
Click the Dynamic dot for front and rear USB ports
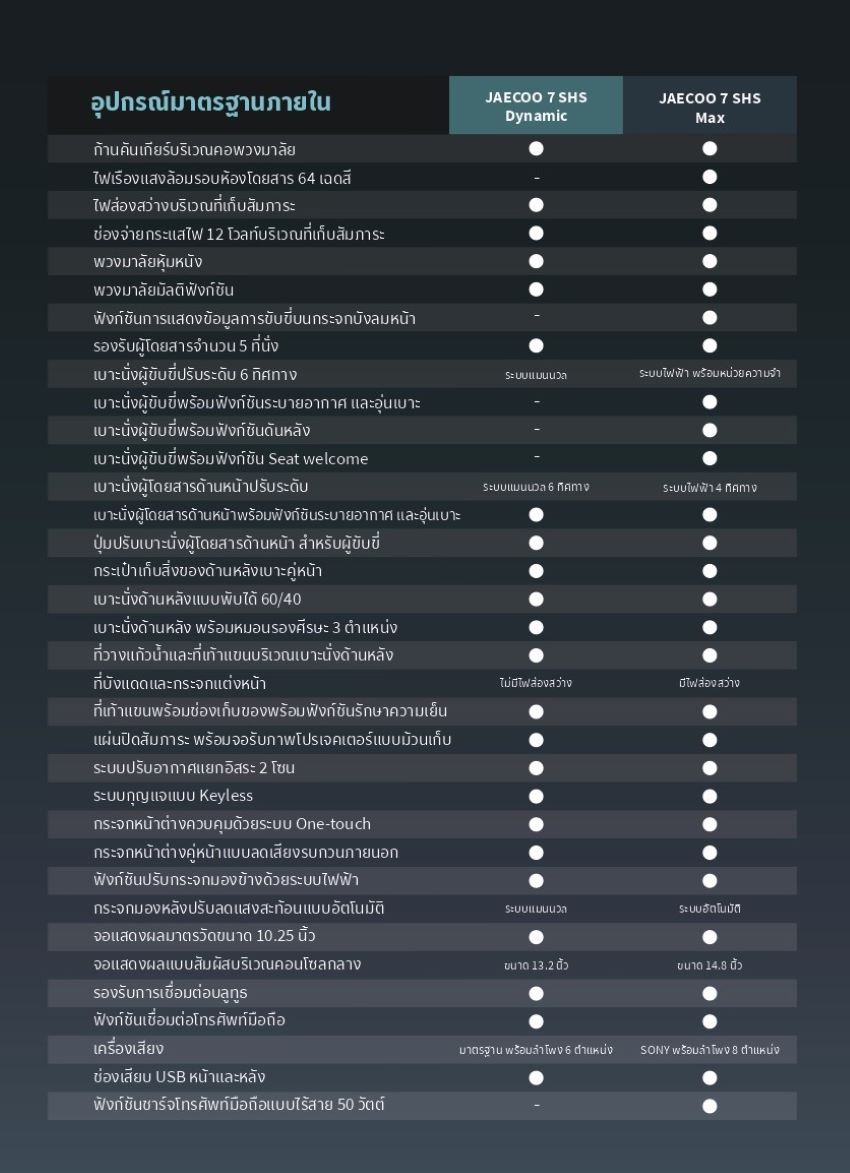(x=536, y=1077)
